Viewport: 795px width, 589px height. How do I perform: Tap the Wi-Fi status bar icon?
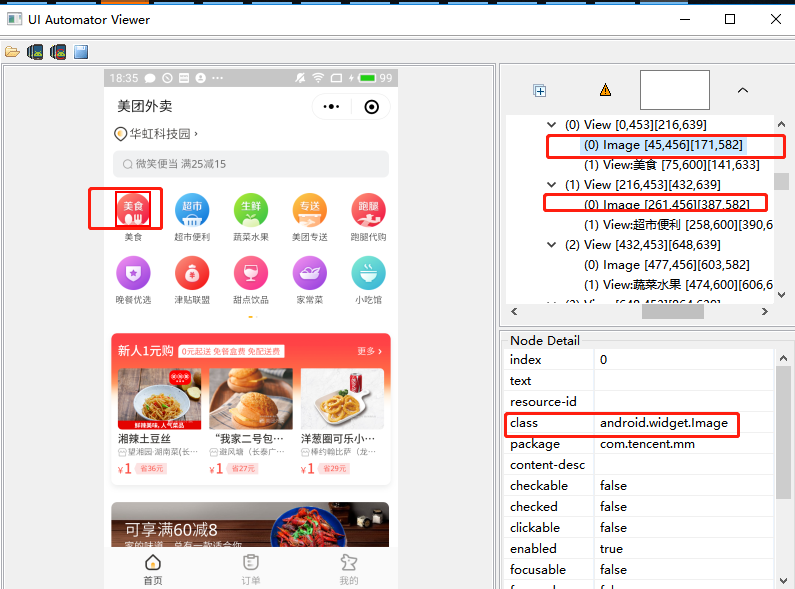coord(318,78)
